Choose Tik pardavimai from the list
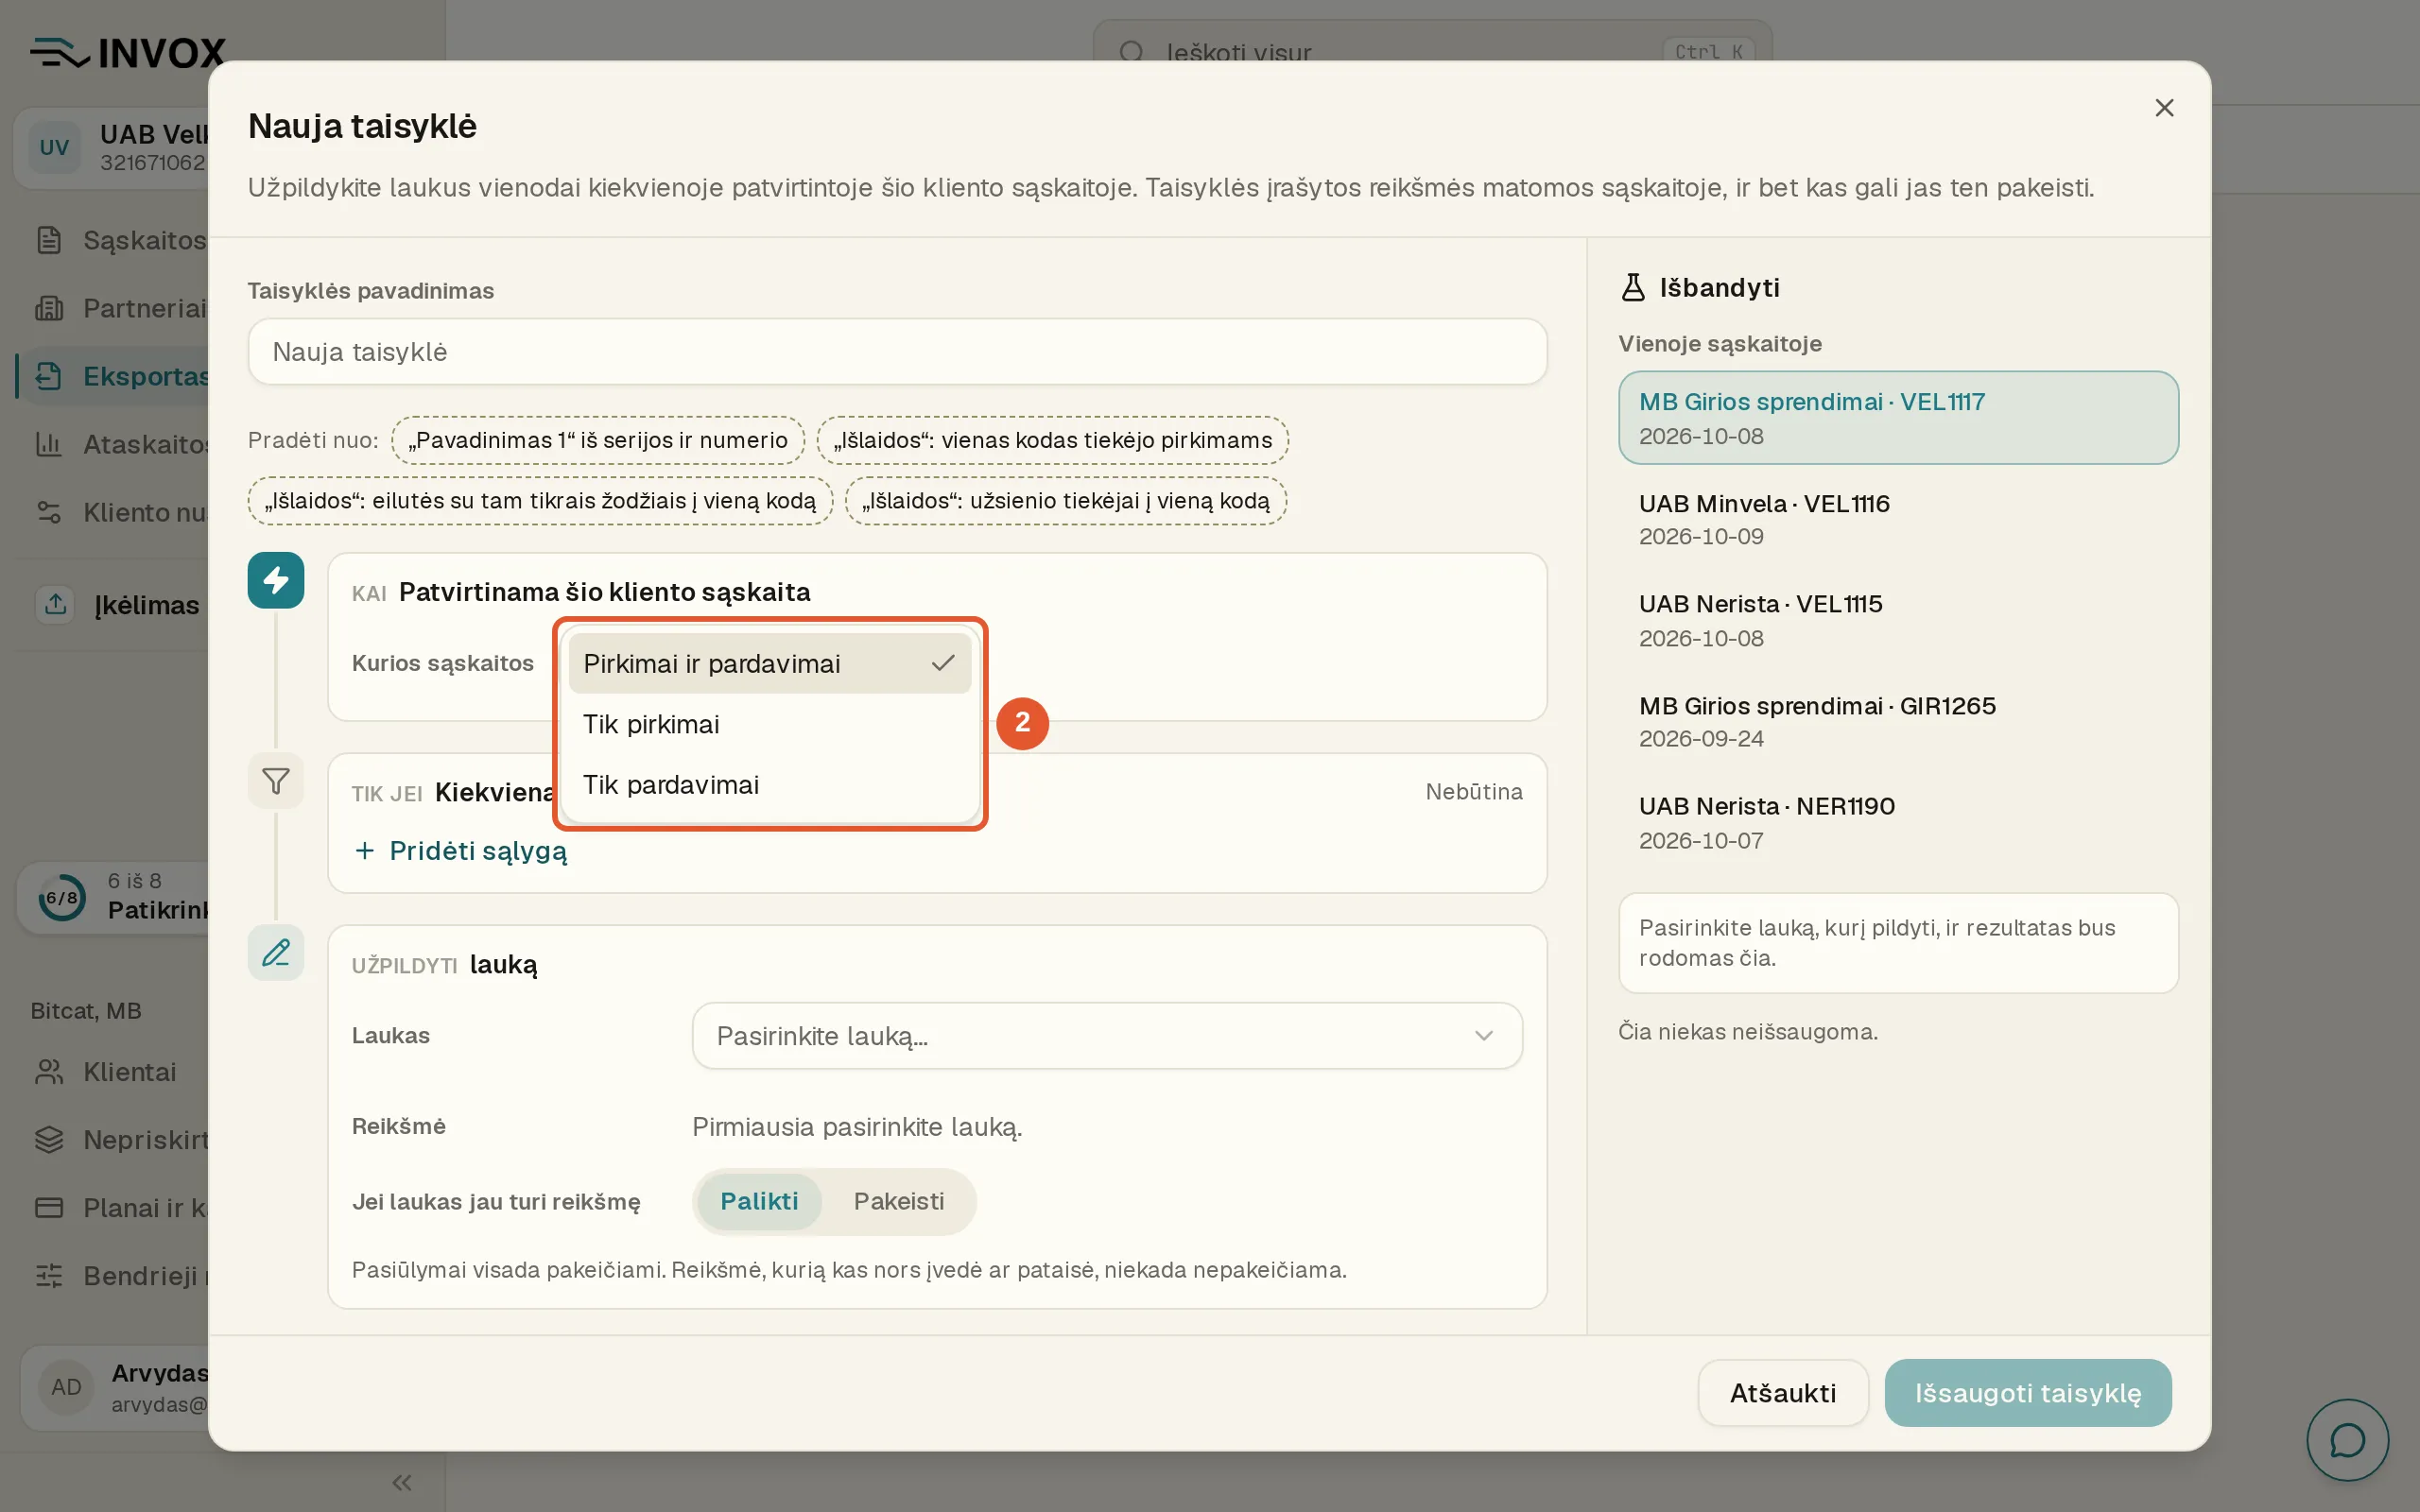This screenshot has height=1512, width=2420. click(769, 785)
